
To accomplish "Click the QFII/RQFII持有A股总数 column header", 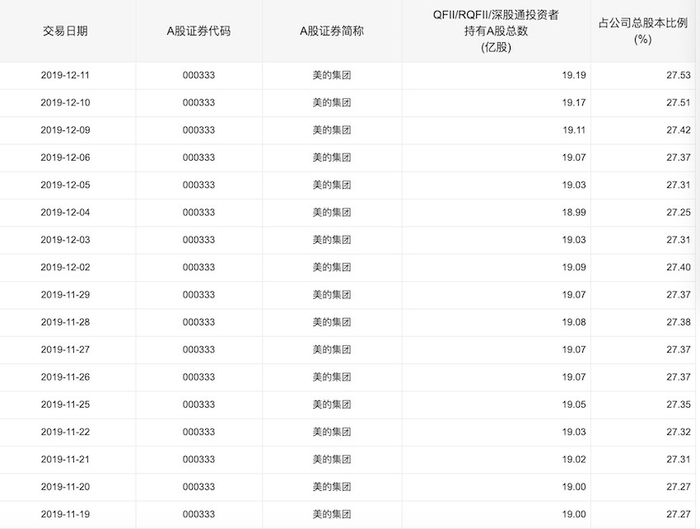I will 496,31.
